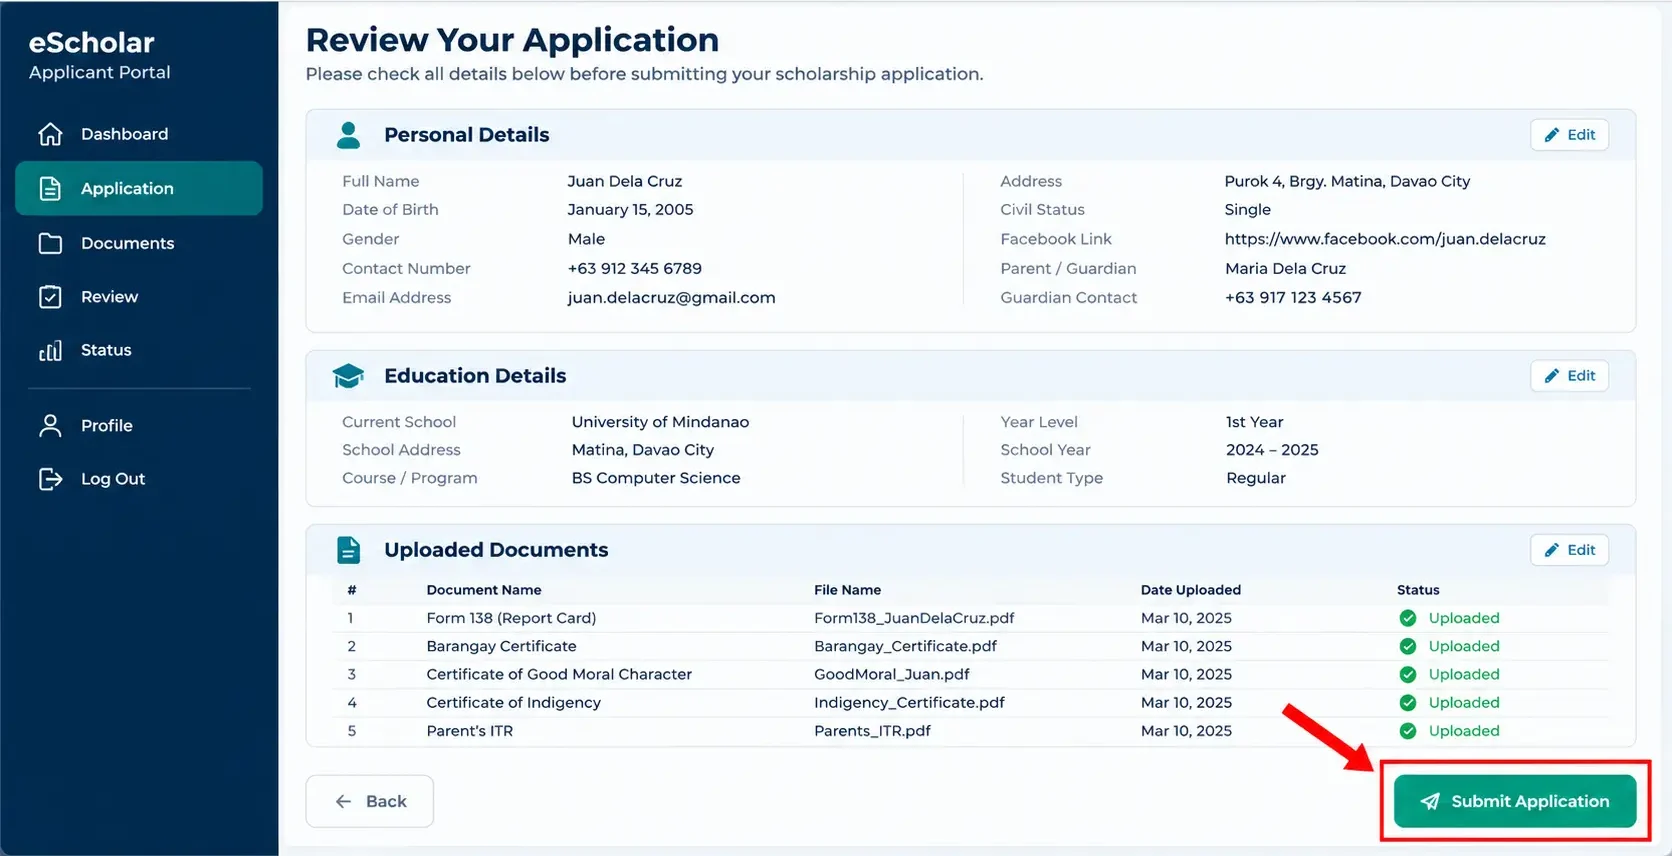The height and width of the screenshot is (856, 1672).
Task: Click the paper plane icon on Submit button
Action: (x=1430, y=801)
